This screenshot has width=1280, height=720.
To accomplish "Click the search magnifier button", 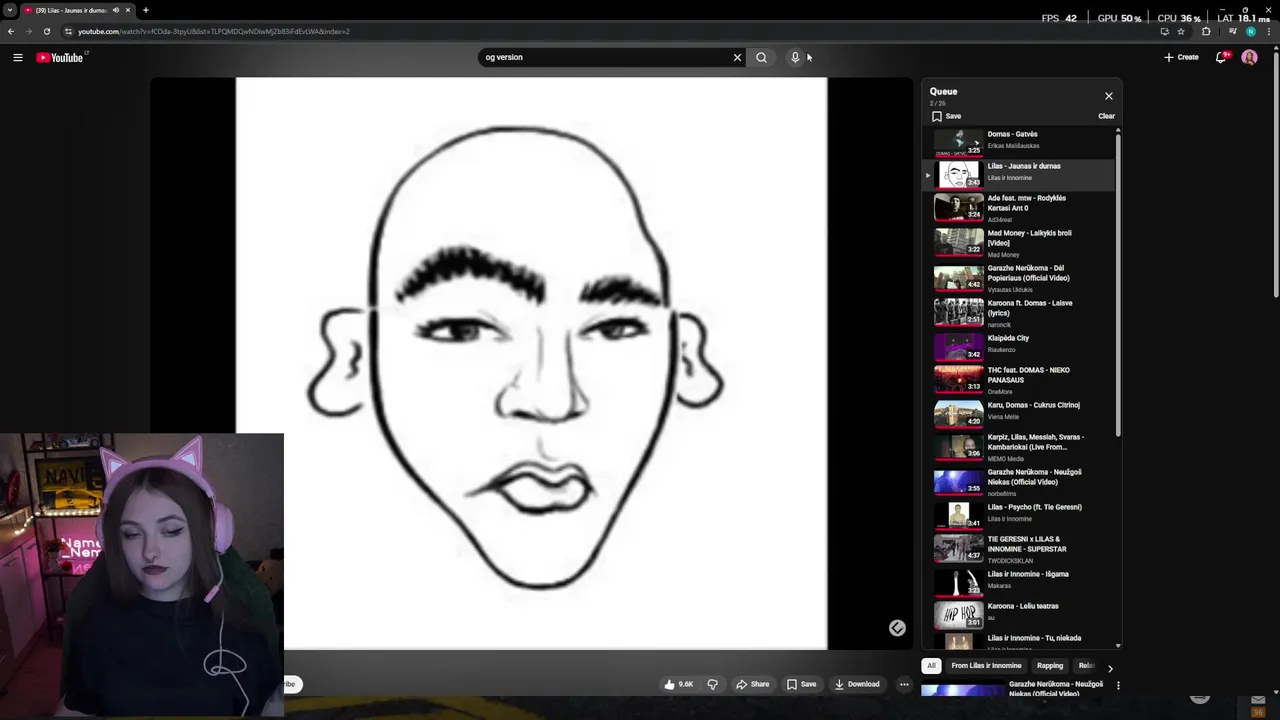I will tap(761, 57).
